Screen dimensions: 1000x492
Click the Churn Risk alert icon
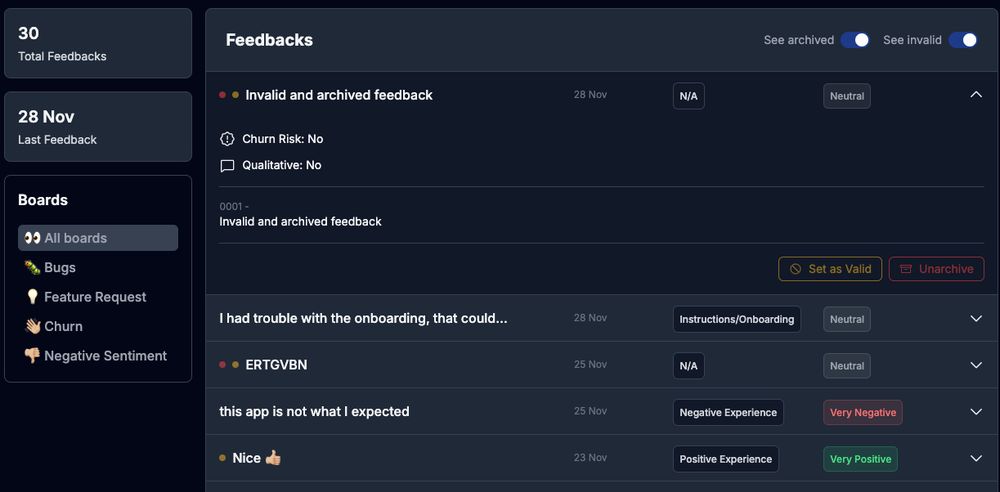pyautogui.click(x=227, y=139)
